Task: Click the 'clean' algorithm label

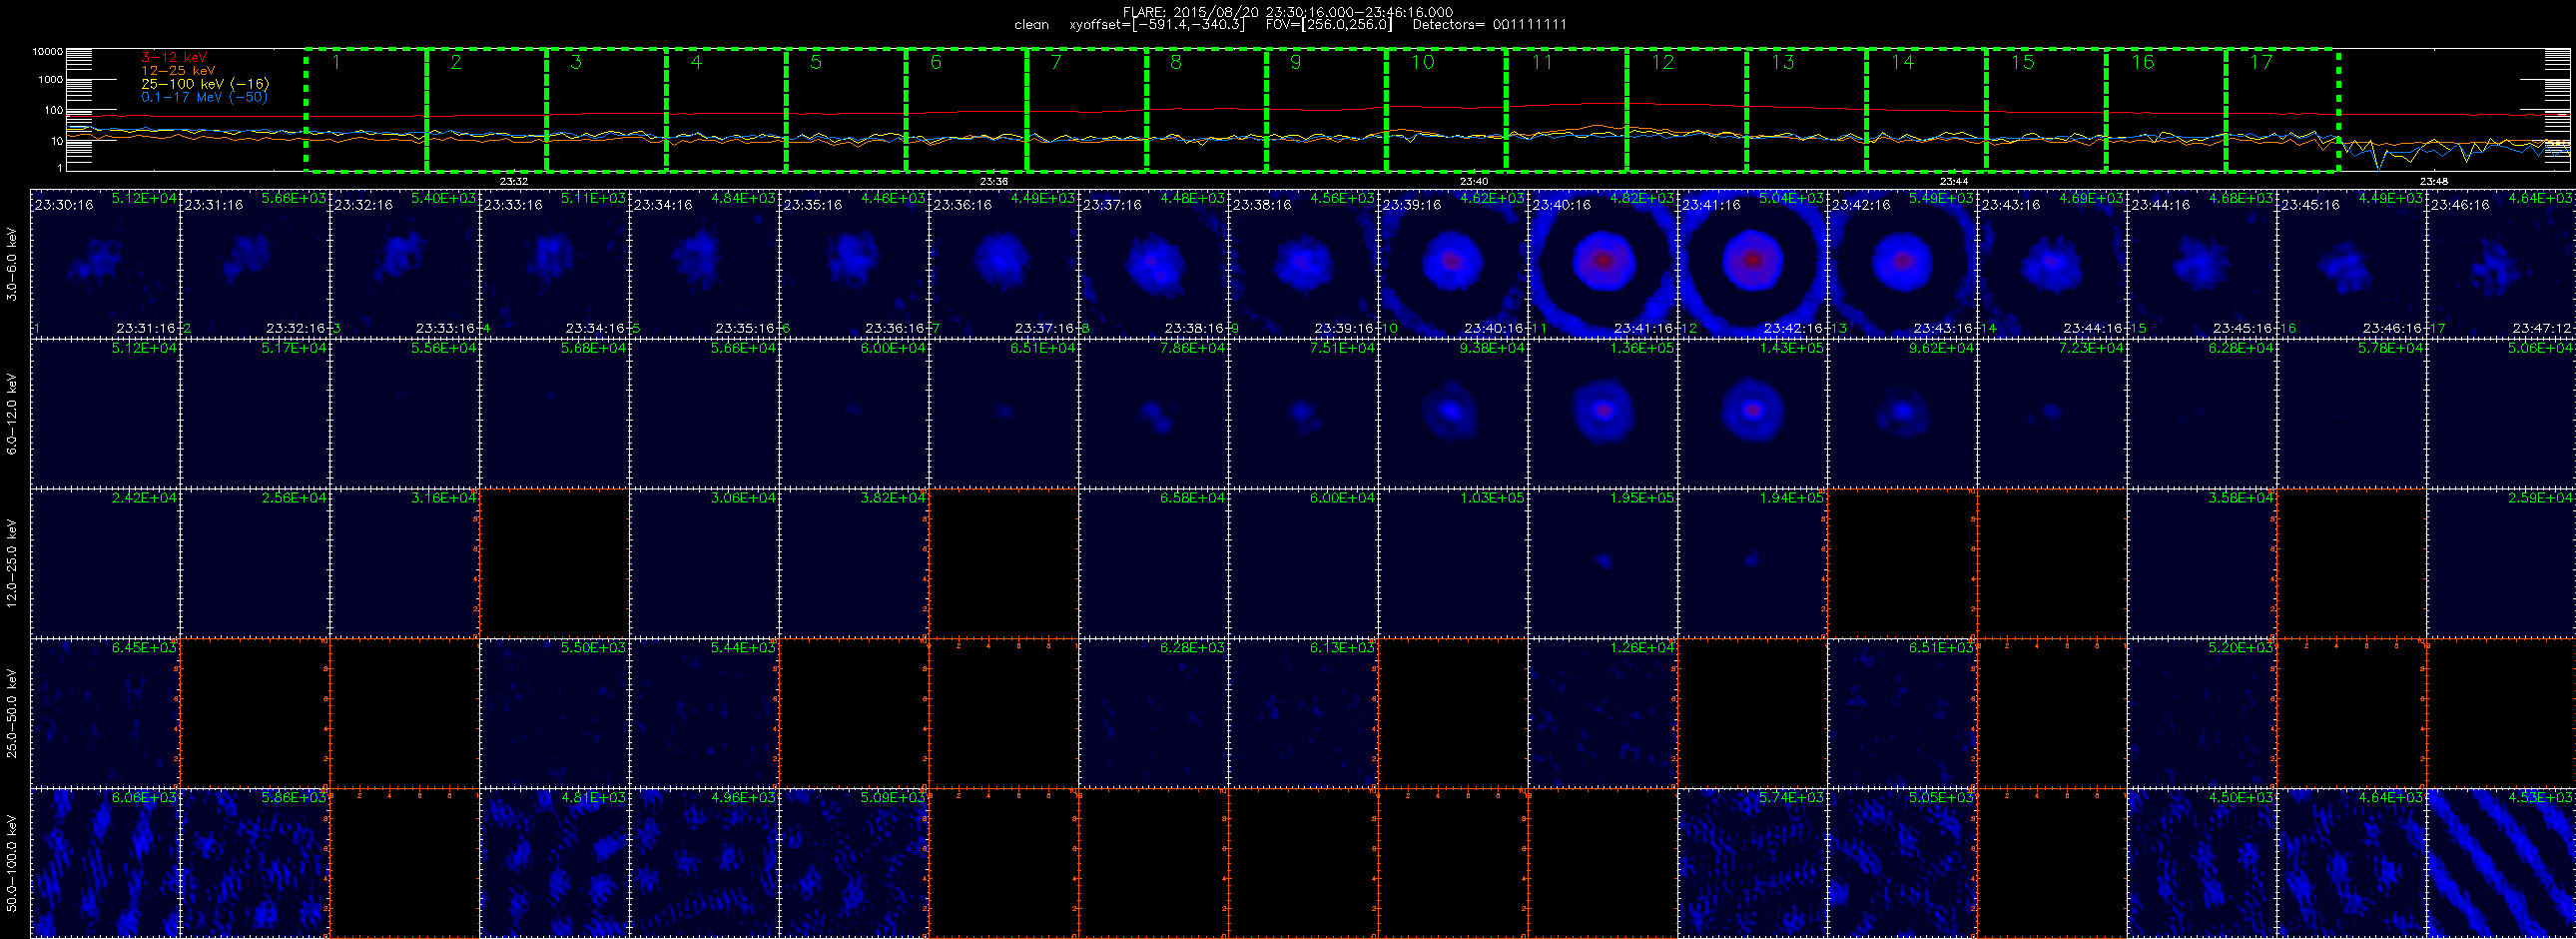Action: 1031,25
